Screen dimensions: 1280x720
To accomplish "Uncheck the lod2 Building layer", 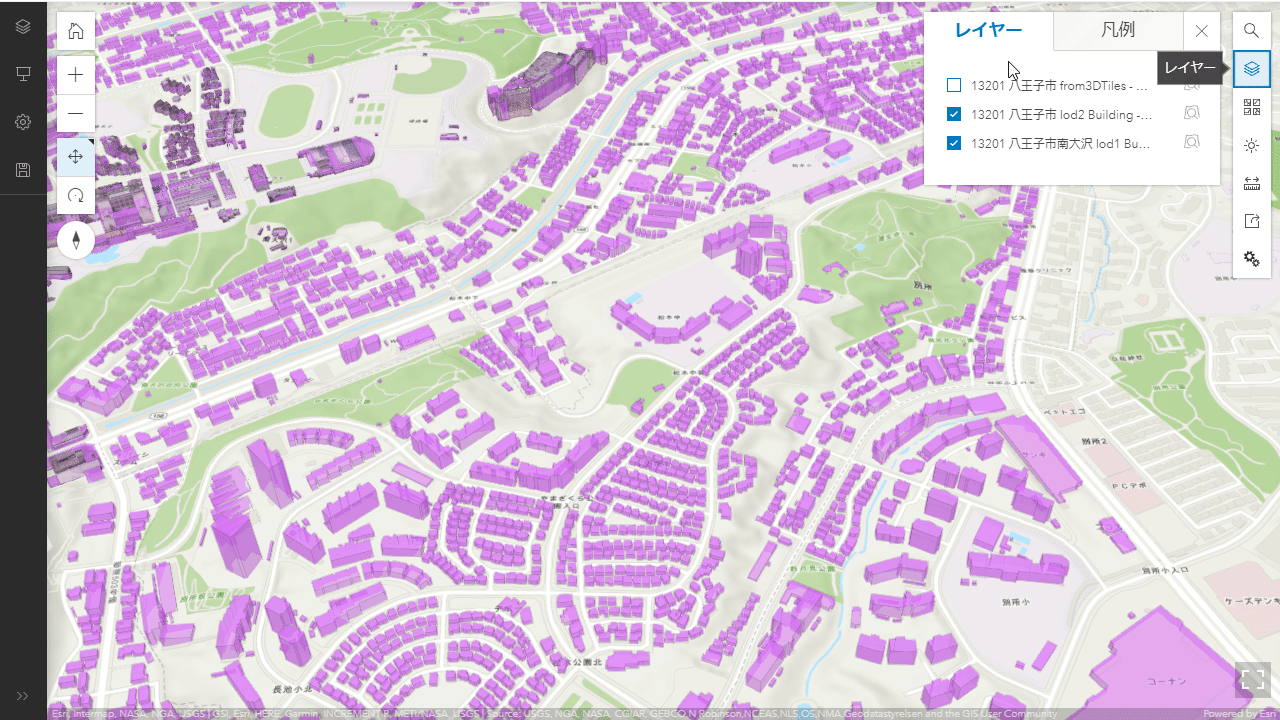I will coord(954,114).
